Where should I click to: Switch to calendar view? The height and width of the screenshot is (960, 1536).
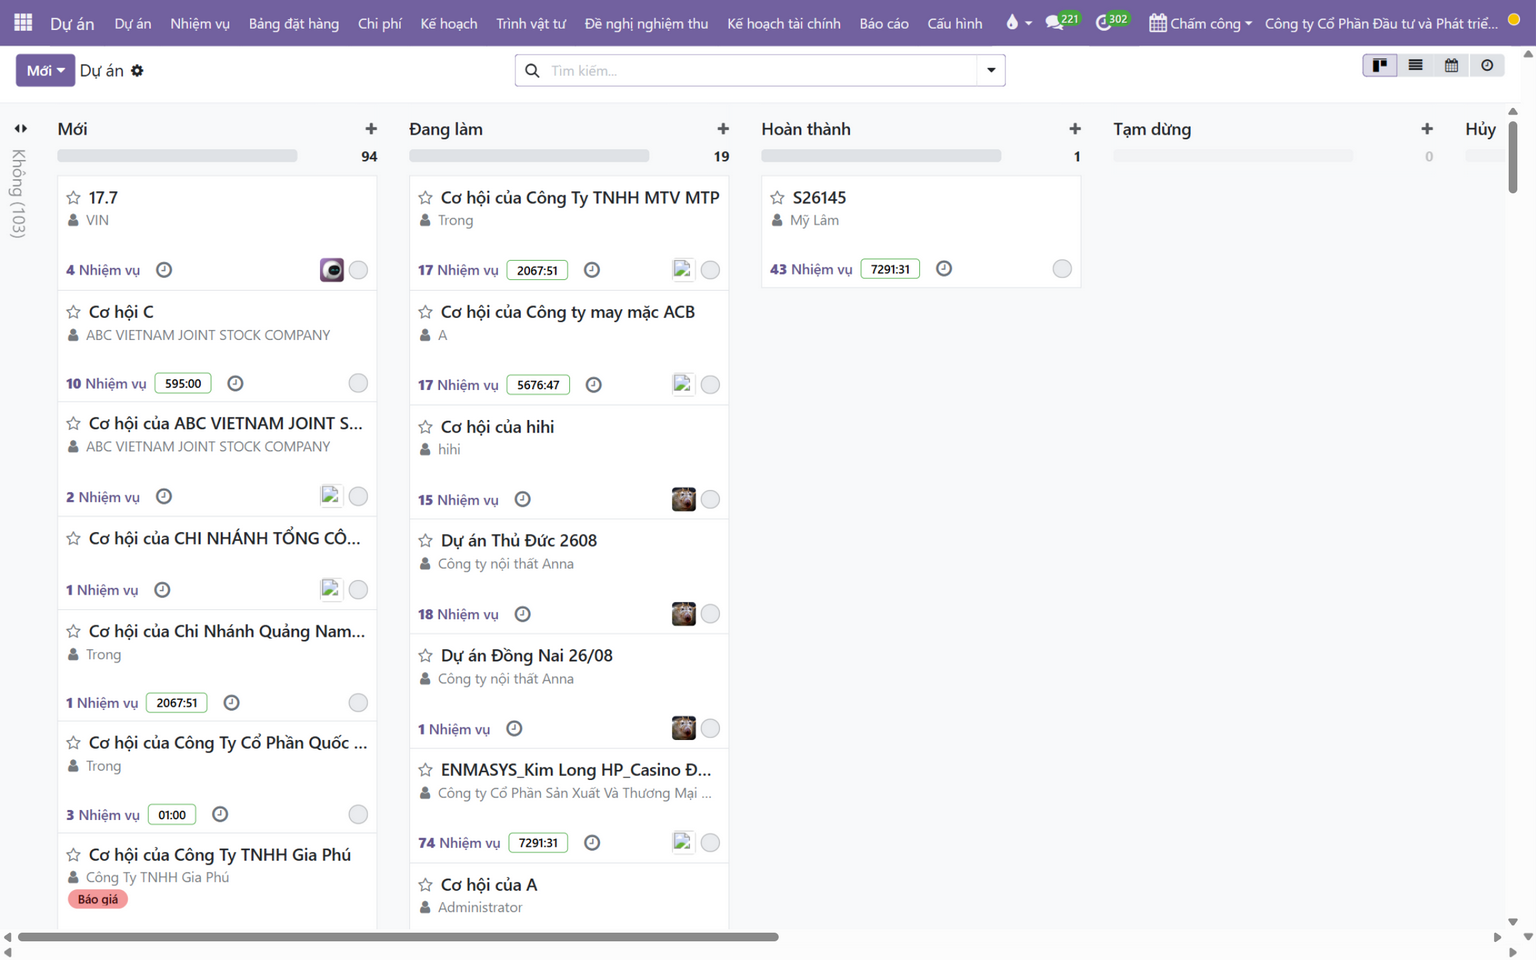[1452, 66]
